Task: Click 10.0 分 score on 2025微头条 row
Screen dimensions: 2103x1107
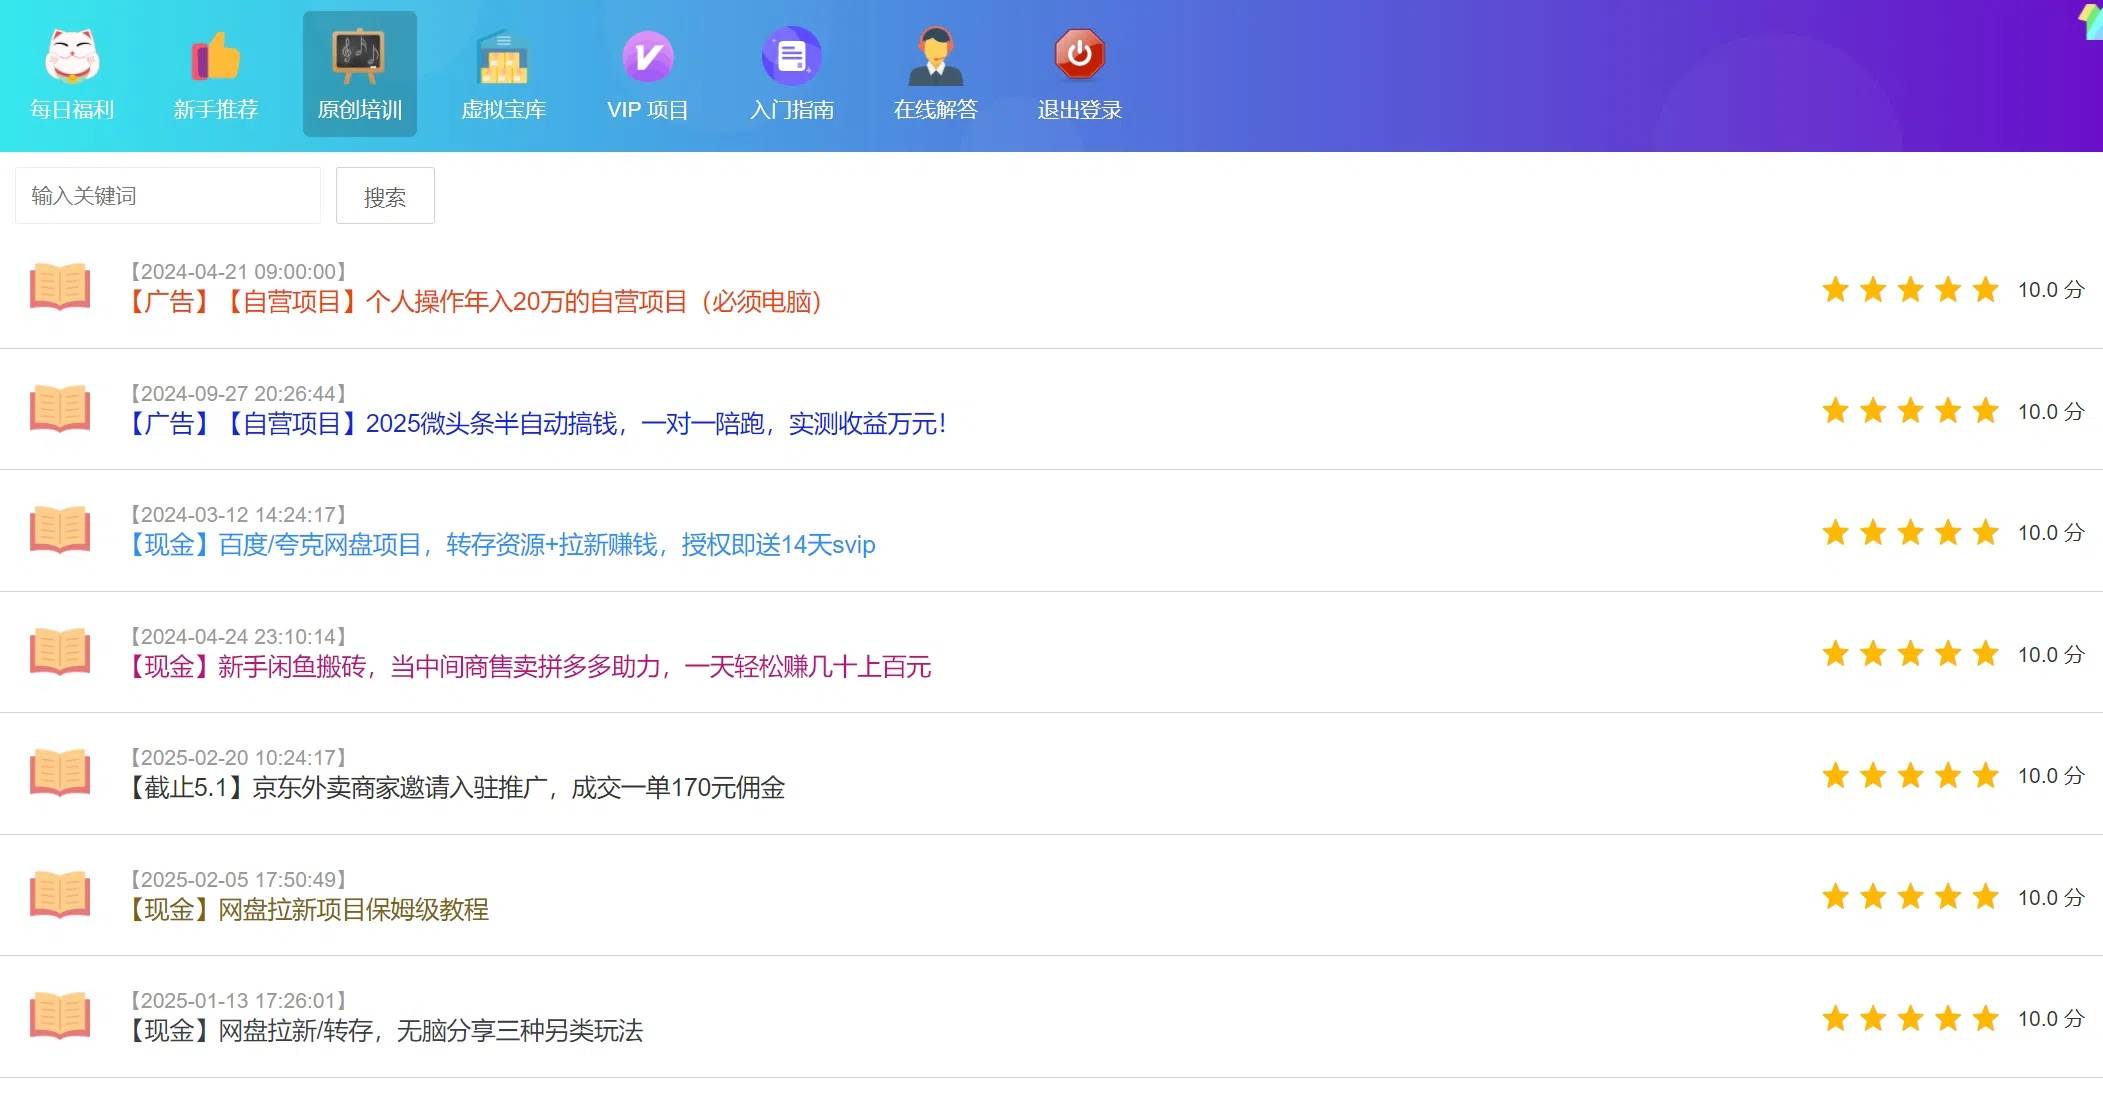Action: point(2051,412)
